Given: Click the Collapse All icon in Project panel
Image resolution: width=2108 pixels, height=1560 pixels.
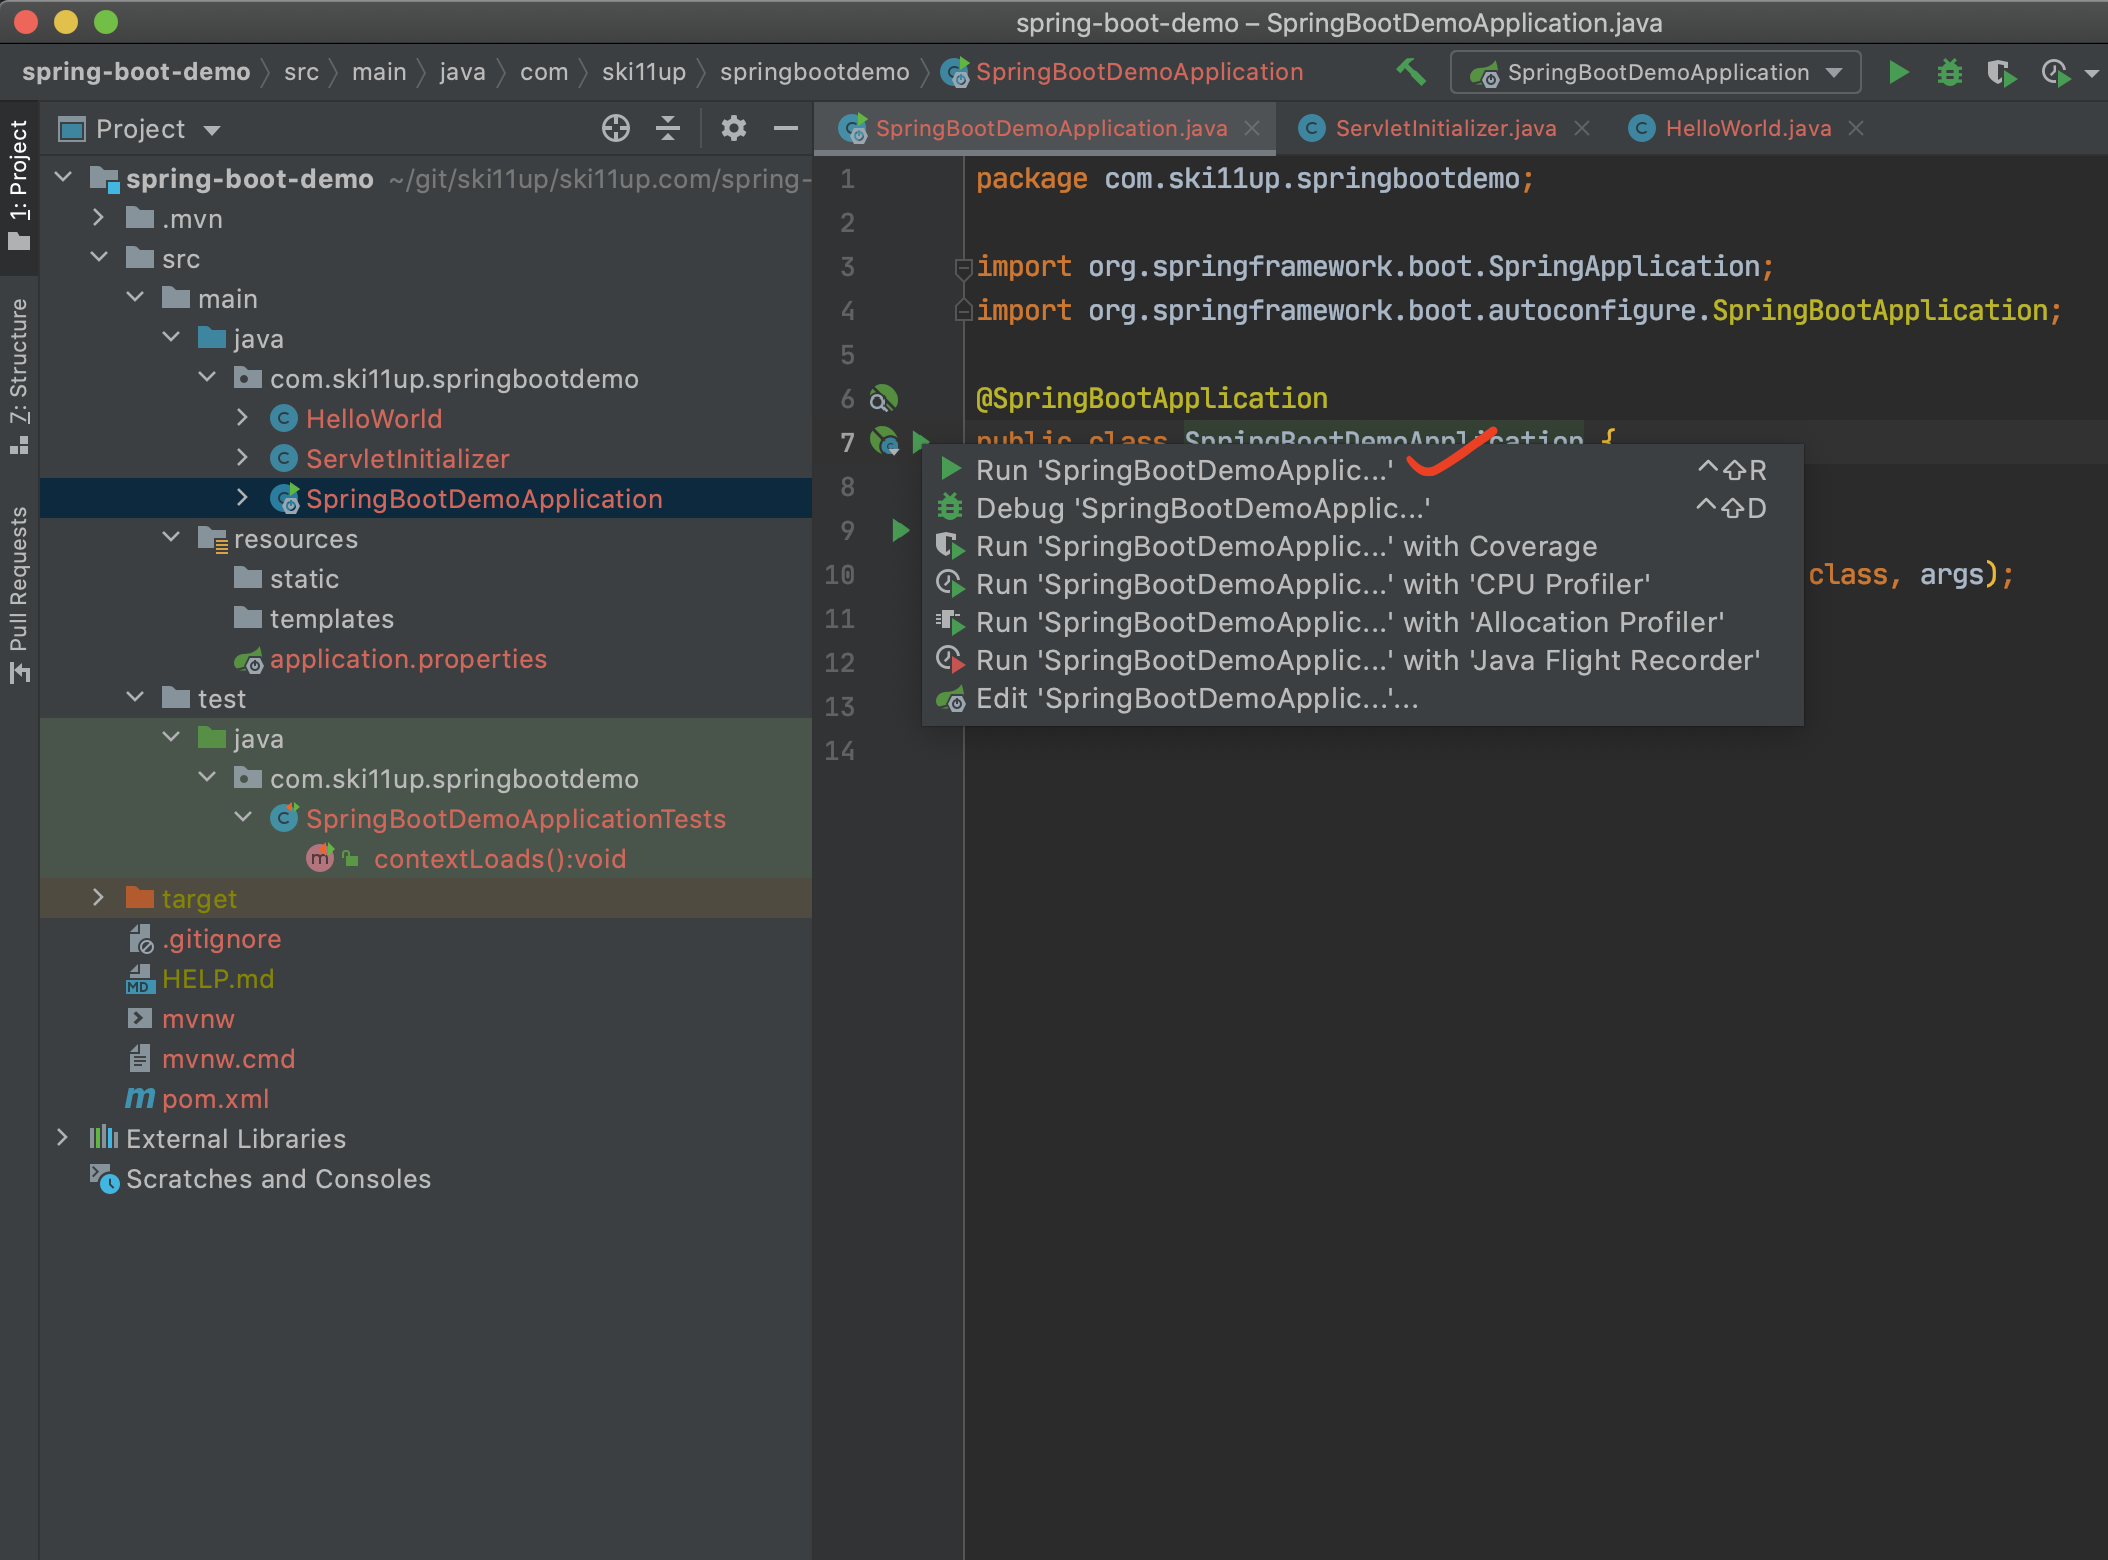Looking at the screenshot, I should [668, 128].
